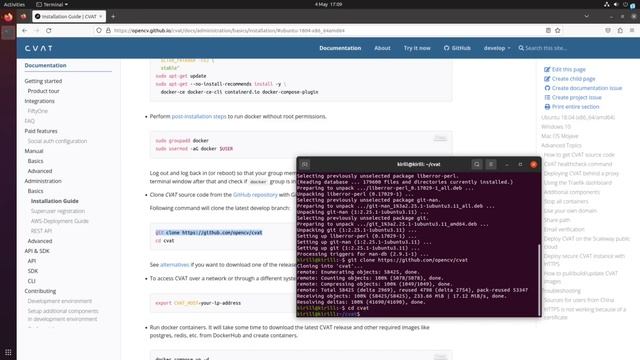This screenshot has height=360, width=640.
Task: Open Product tour in sidebar
Action: [x=43, y=91]
